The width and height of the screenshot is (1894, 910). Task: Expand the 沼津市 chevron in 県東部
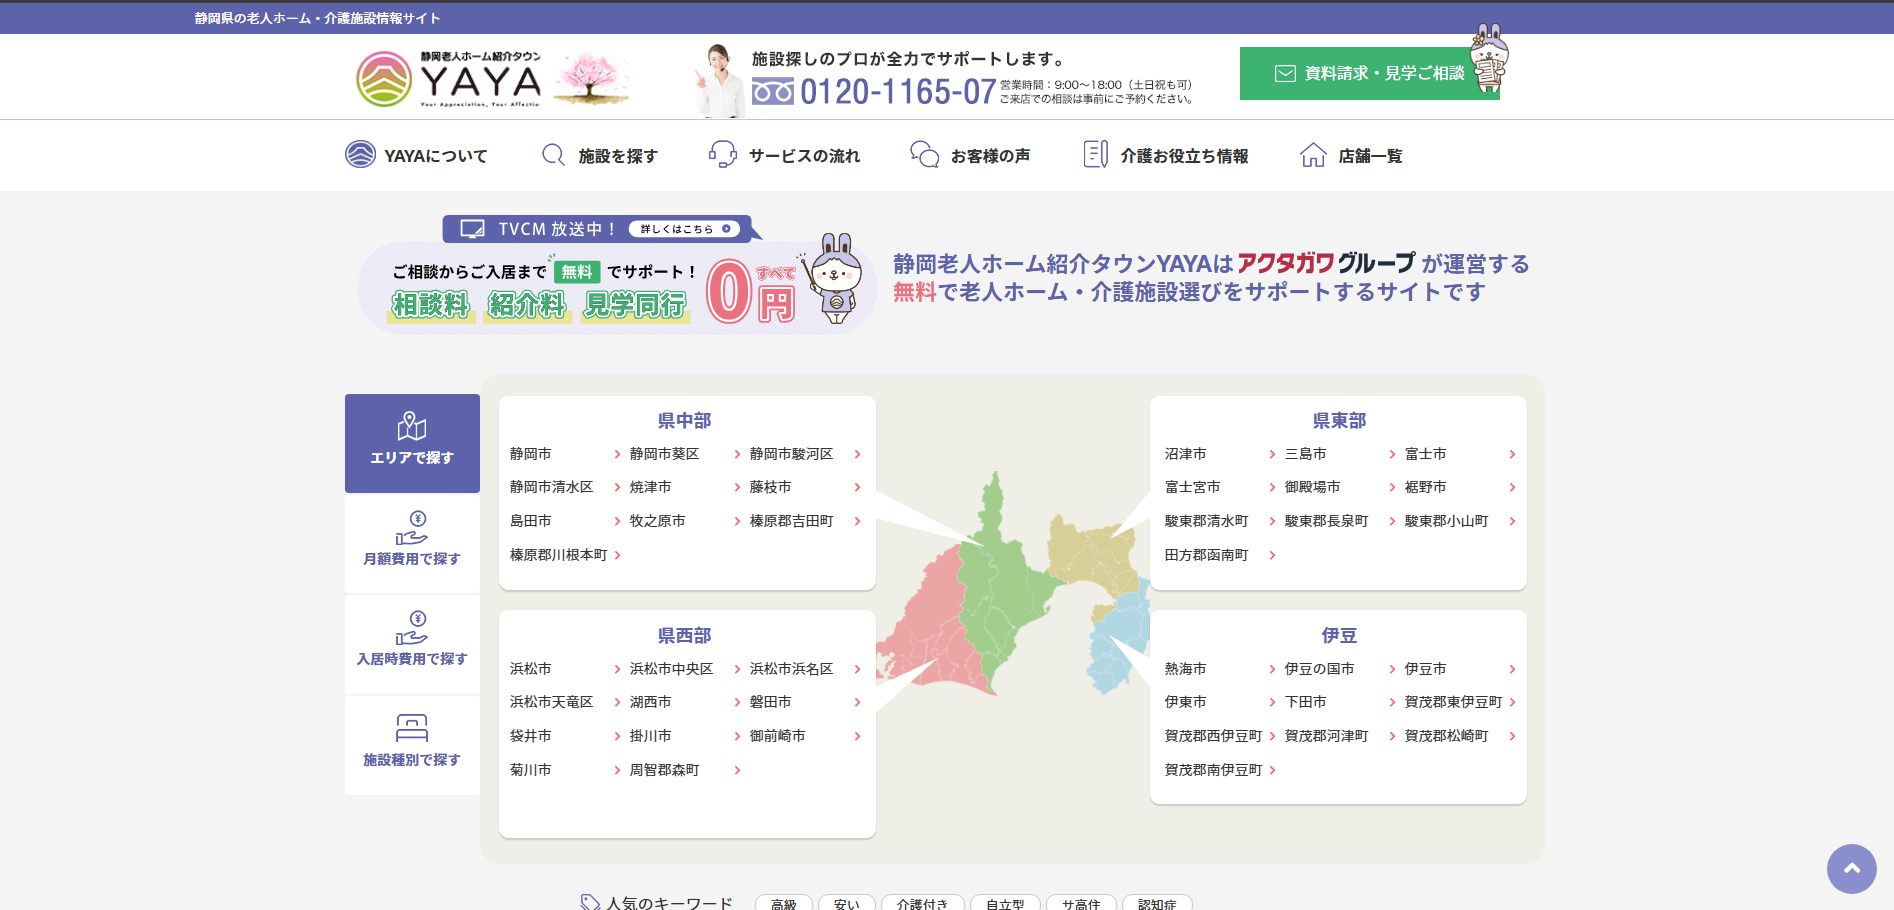(1273, 453)
